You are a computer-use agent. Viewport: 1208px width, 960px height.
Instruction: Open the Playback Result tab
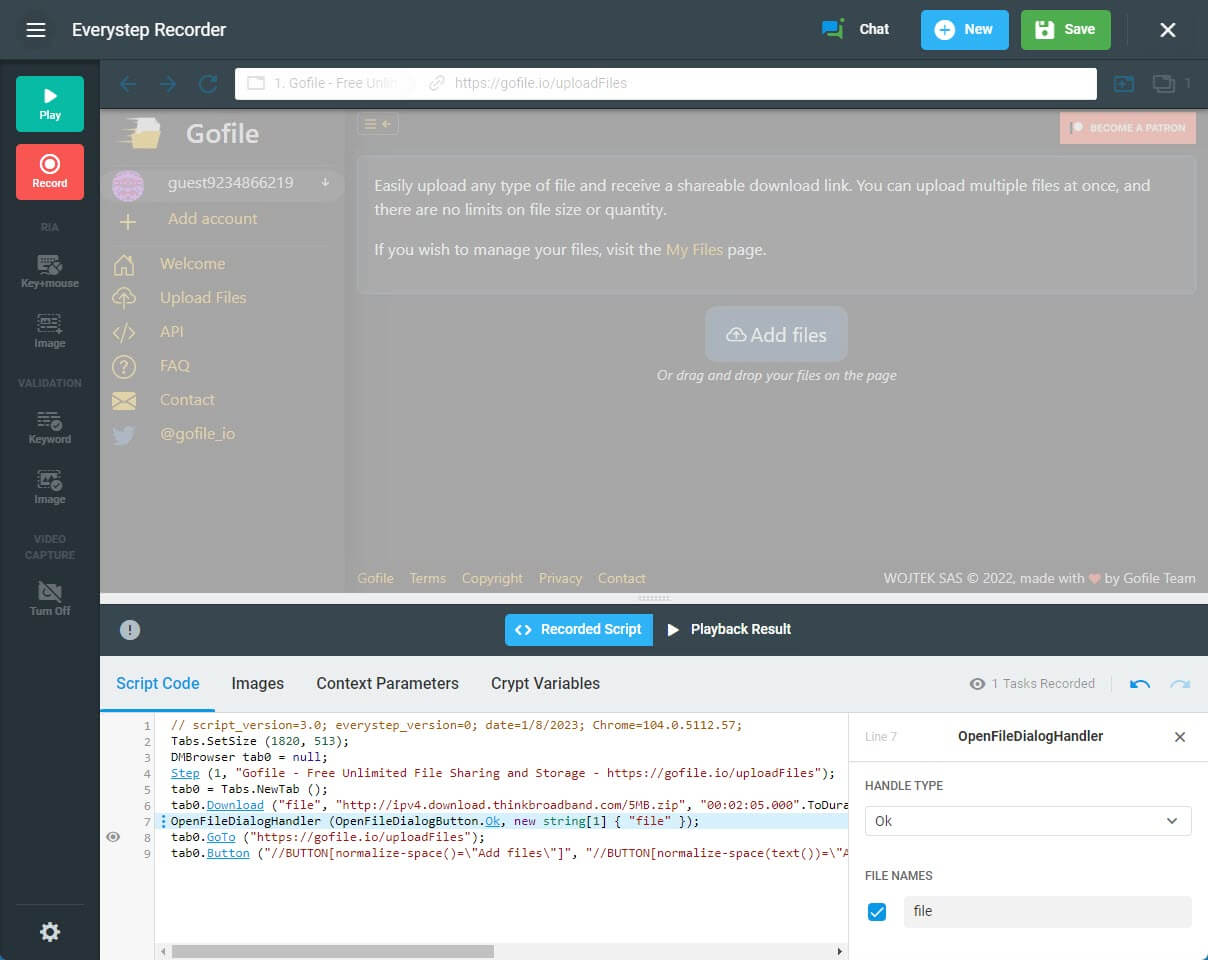[728, 629]
